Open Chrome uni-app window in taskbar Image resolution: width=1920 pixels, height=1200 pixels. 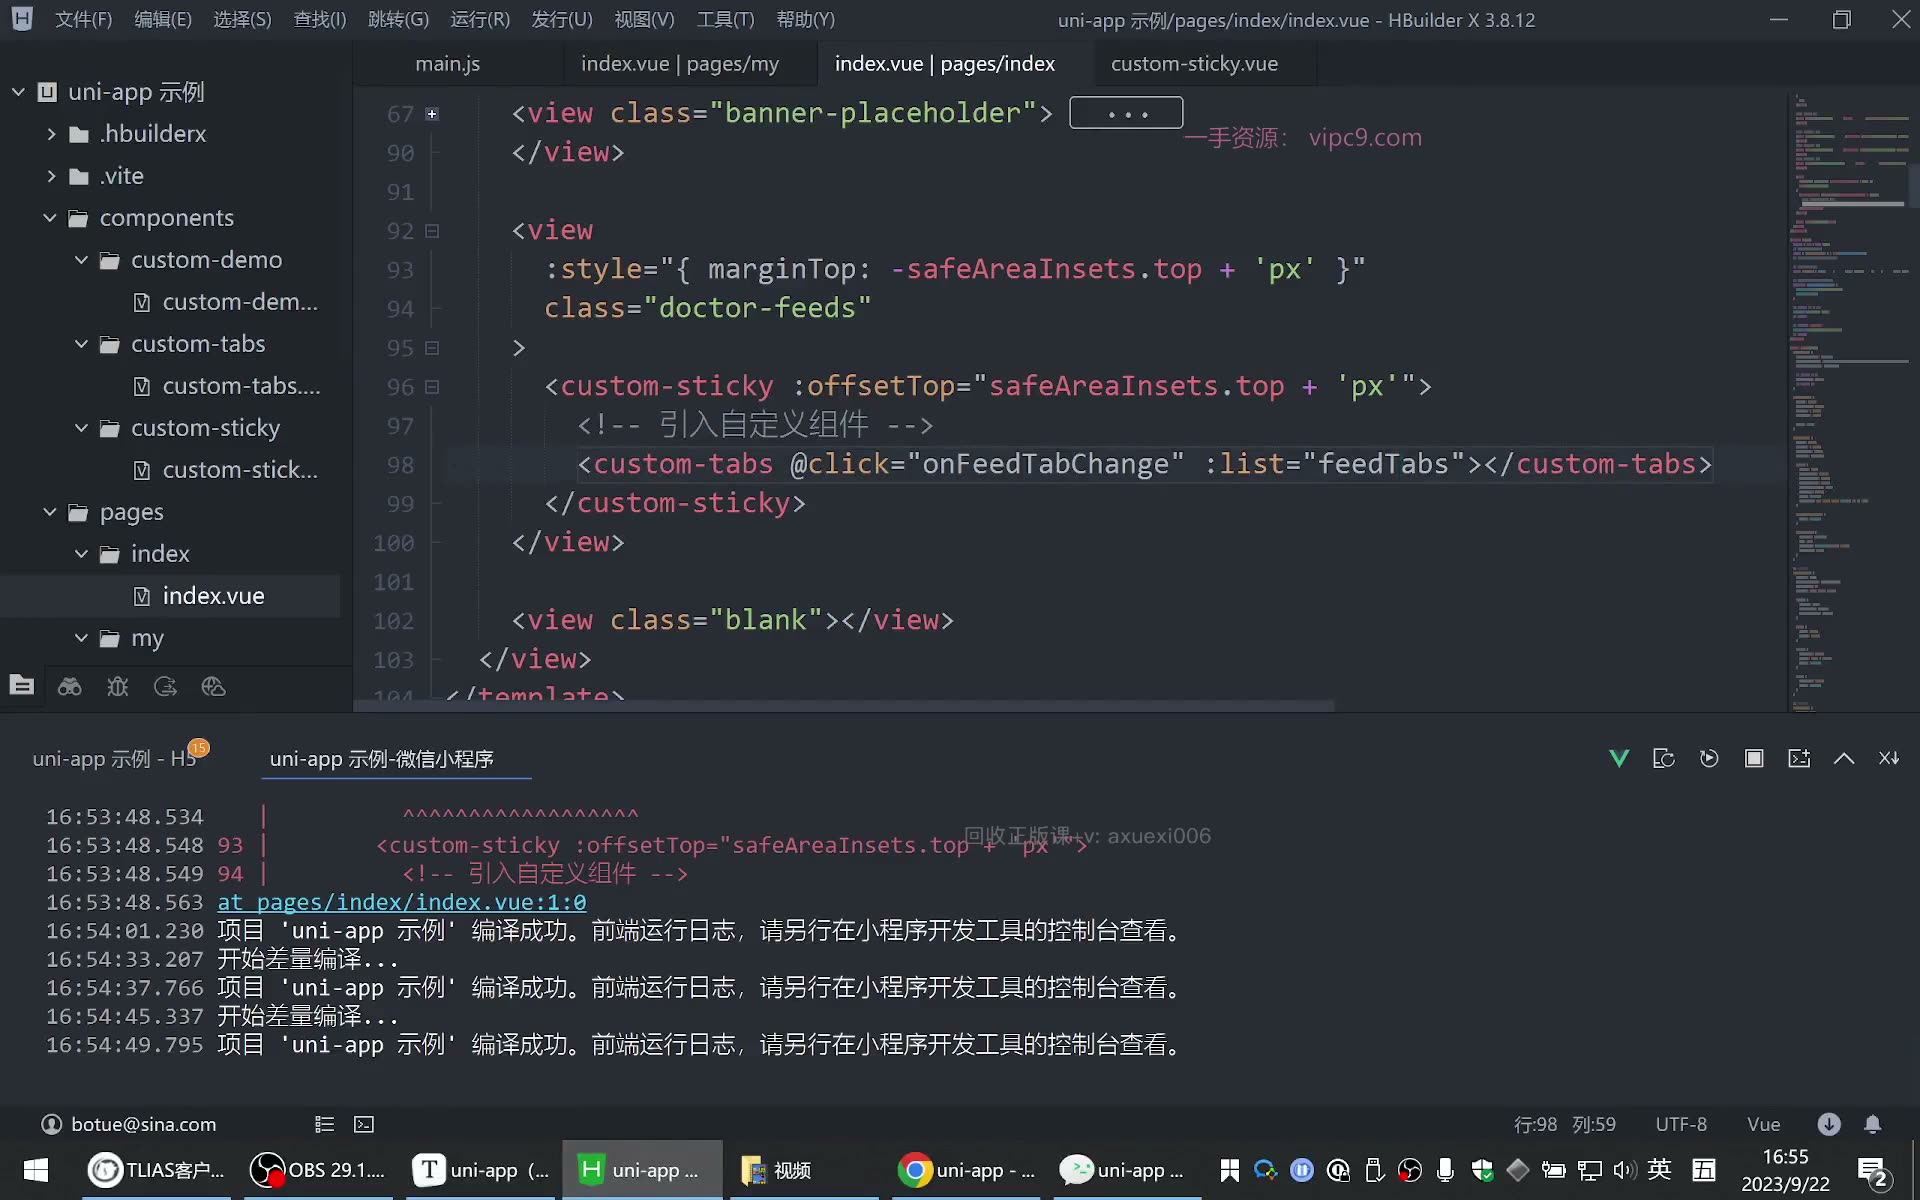pyautogui.click(x=967, y=1170)
